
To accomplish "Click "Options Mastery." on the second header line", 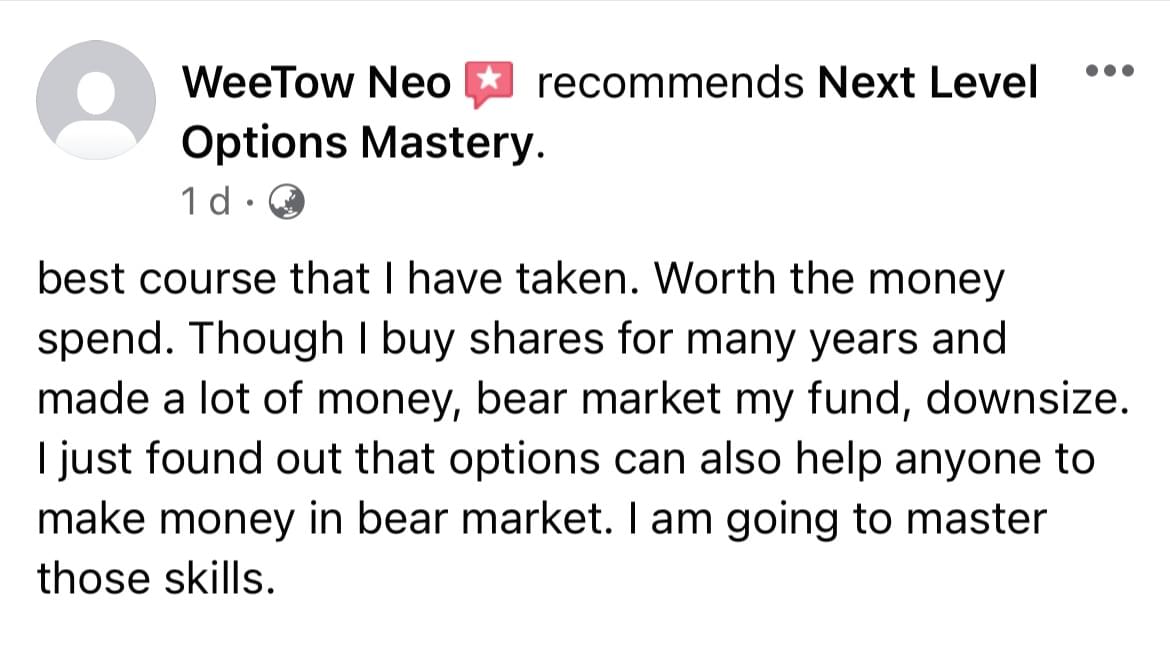I will (x=364, y=144).
